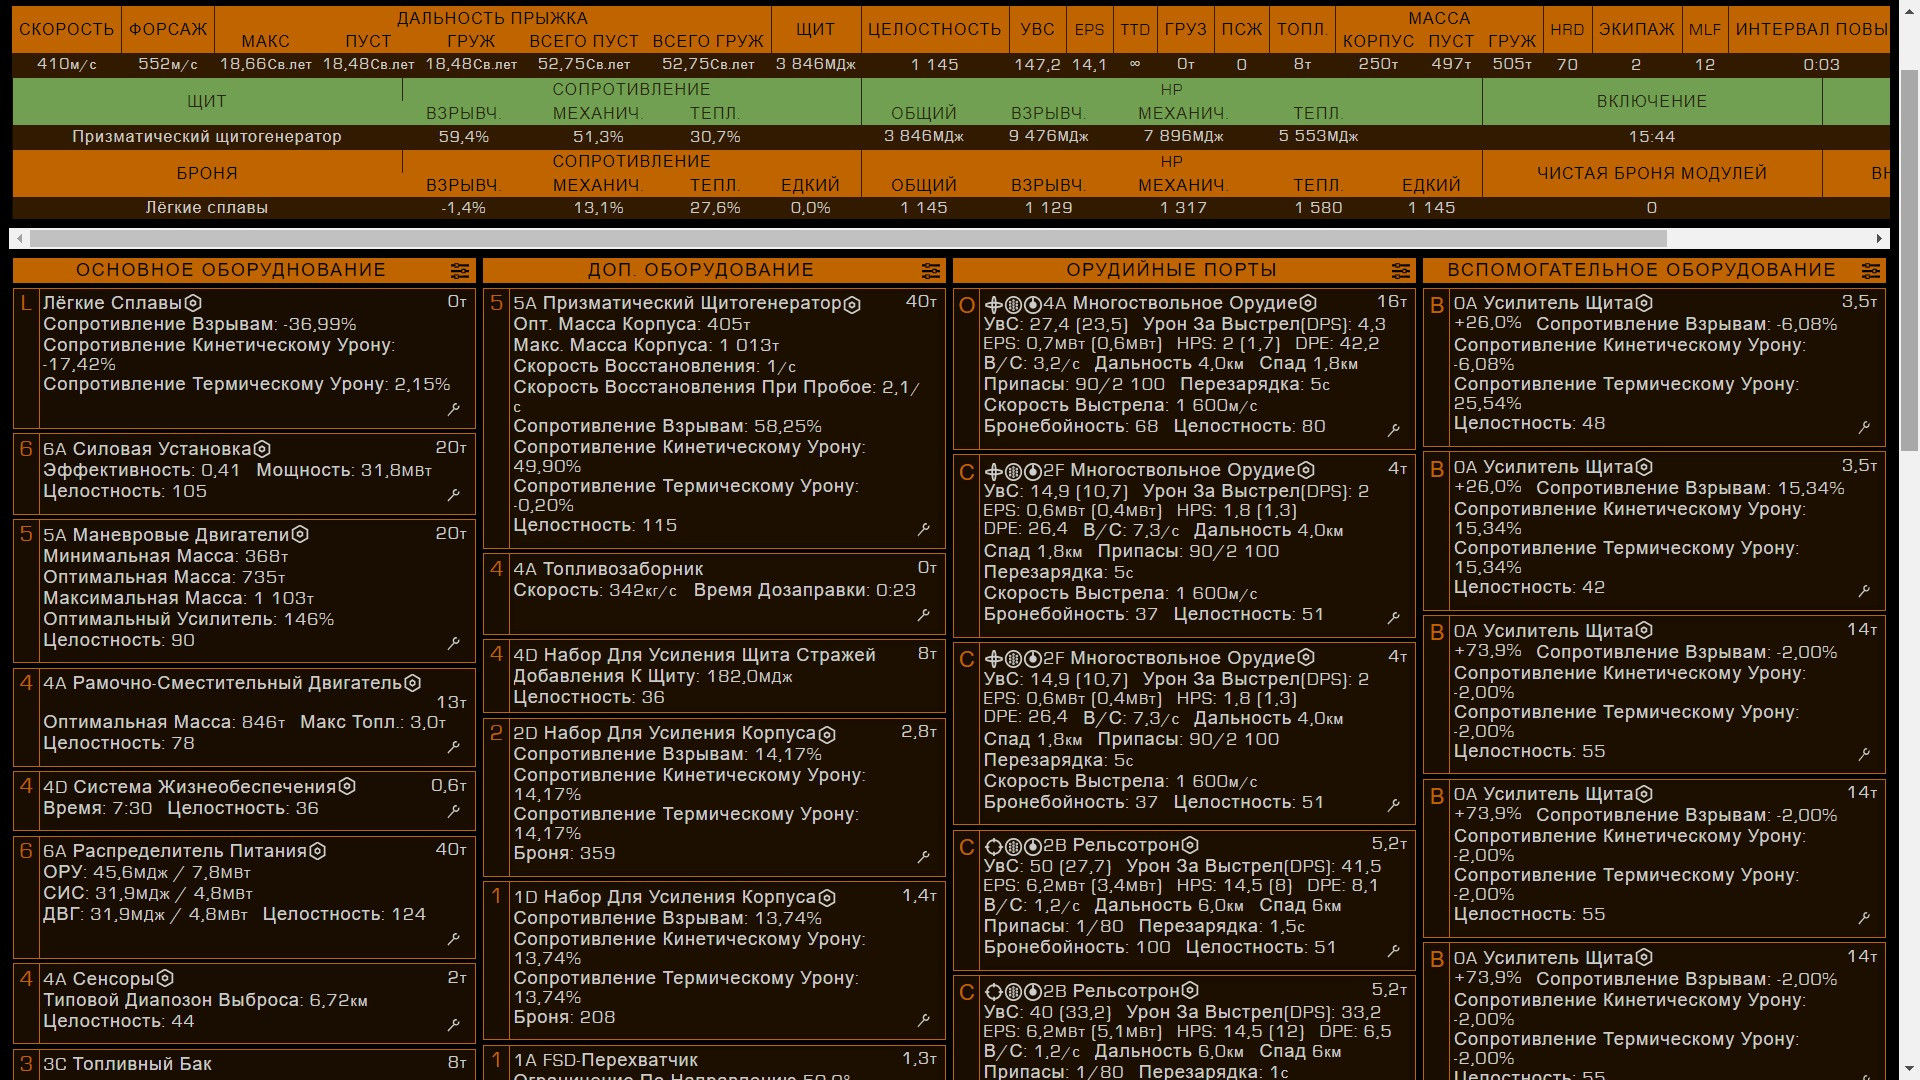Click the Призматический щитогенератор stats row label
1920x1080 pixels.
tap(206, 136)
